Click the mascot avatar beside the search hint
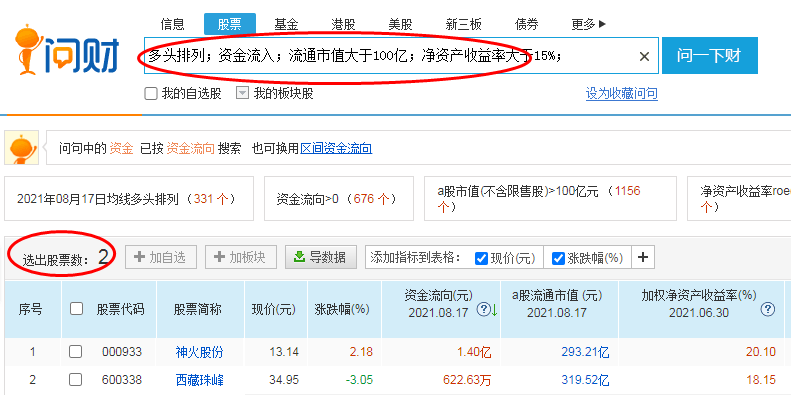This screenshot has height=395, width=791. click(22, 148)
